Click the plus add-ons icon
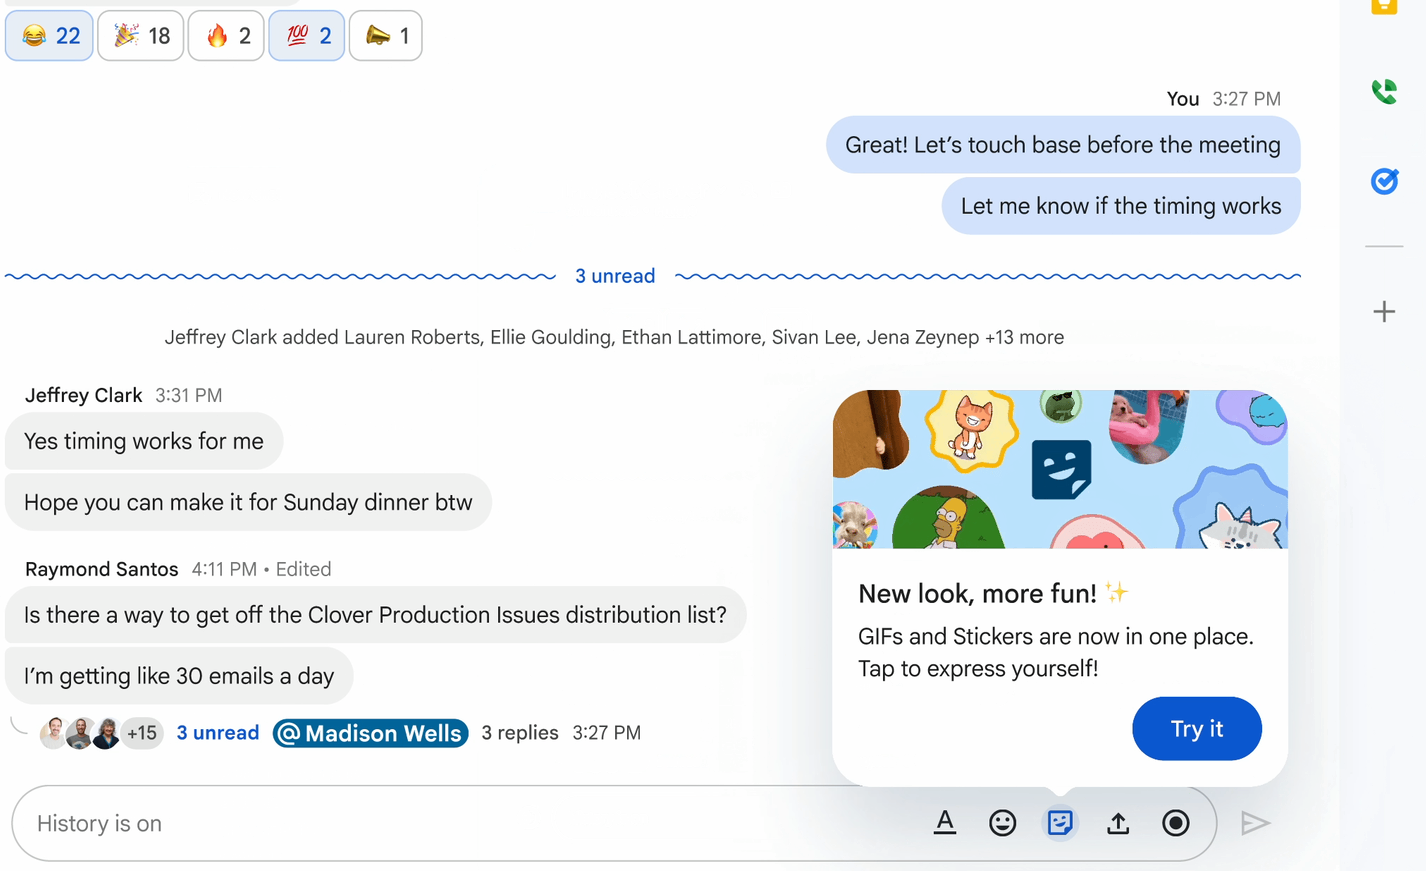 1384,312
